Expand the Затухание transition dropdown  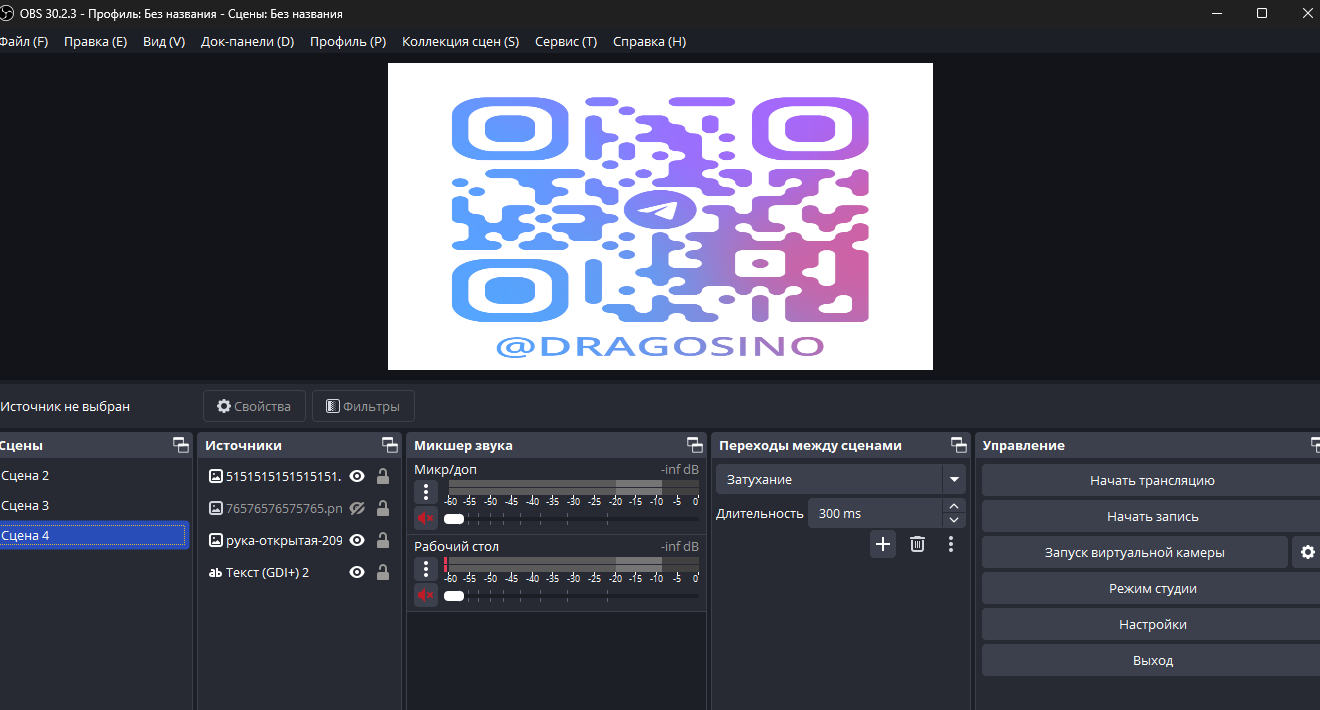tap(954, 480)
